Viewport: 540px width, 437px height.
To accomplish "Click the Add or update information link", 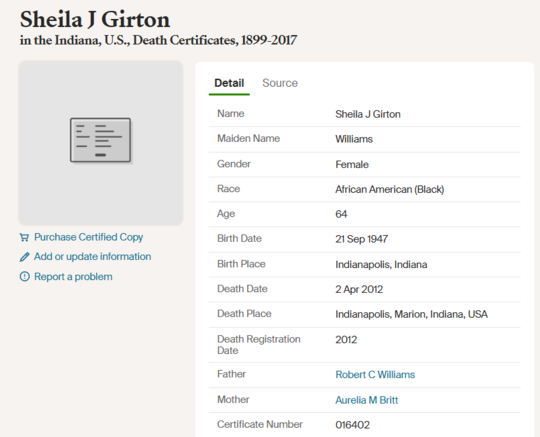I will (x=92, y=257).
